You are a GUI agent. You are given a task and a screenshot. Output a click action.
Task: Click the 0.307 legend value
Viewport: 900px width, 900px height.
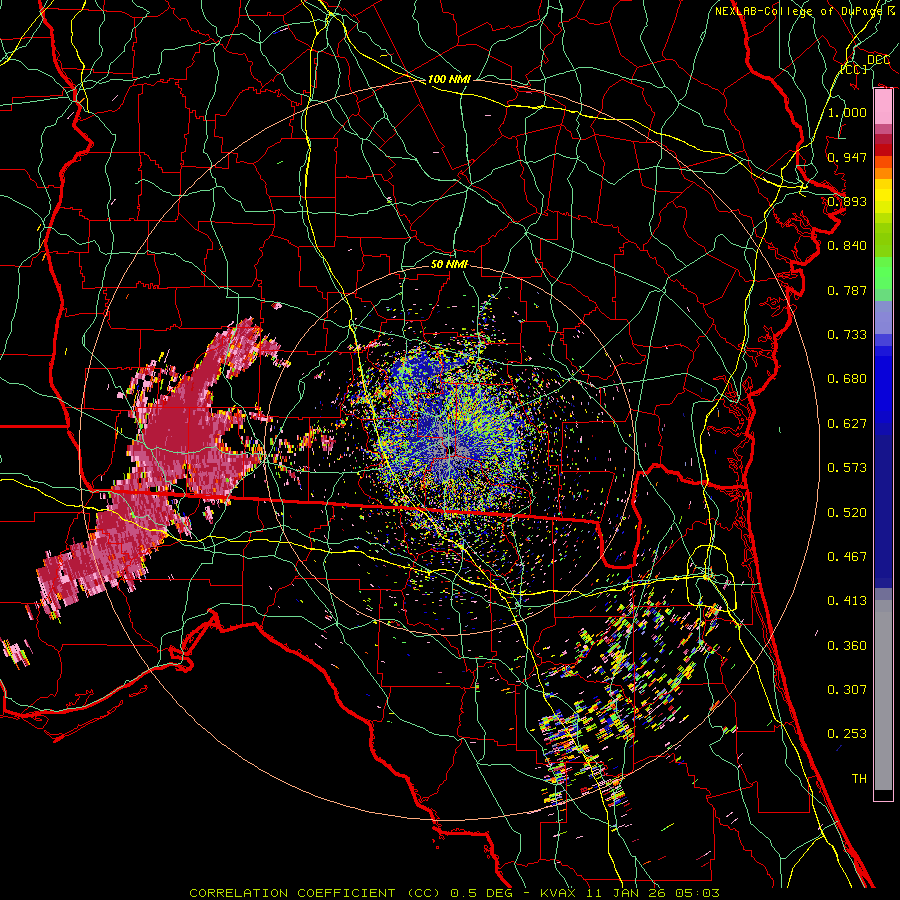pyautogui.click(x=847, y=690)
